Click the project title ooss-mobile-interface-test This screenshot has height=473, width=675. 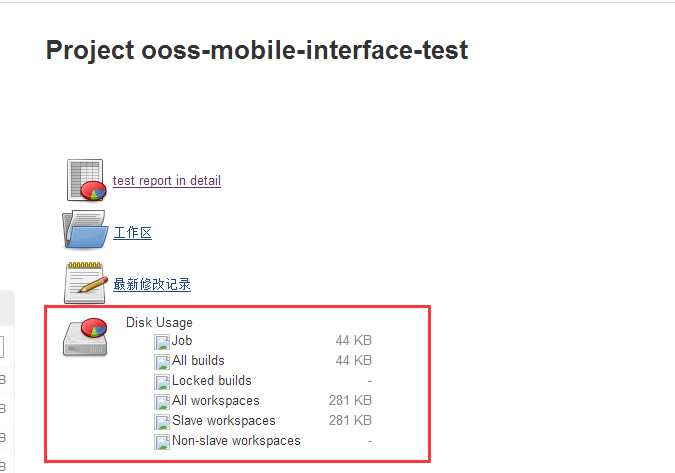coord(257,50)
